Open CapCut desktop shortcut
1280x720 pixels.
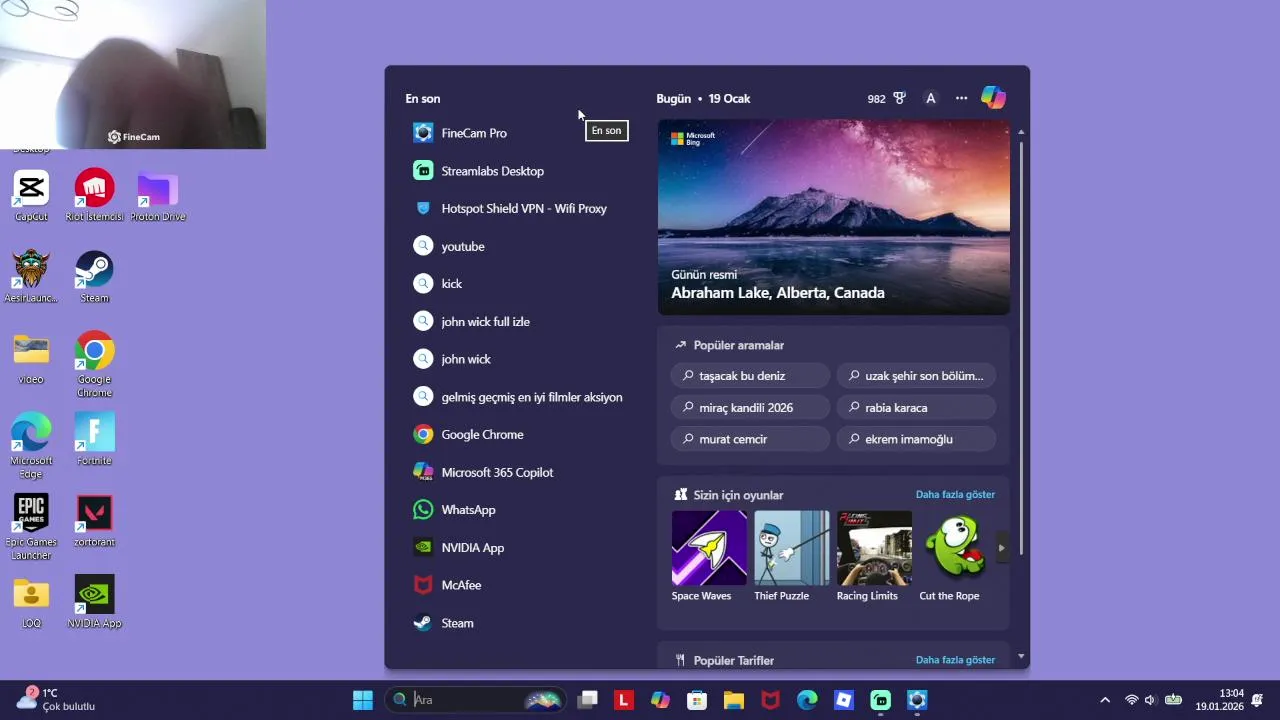[x=31, y=195]
